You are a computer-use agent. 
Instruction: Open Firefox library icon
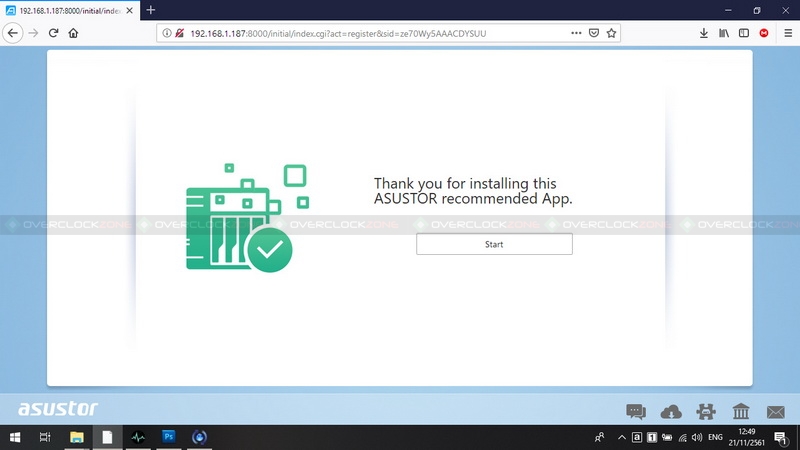(x=724, y=33)
